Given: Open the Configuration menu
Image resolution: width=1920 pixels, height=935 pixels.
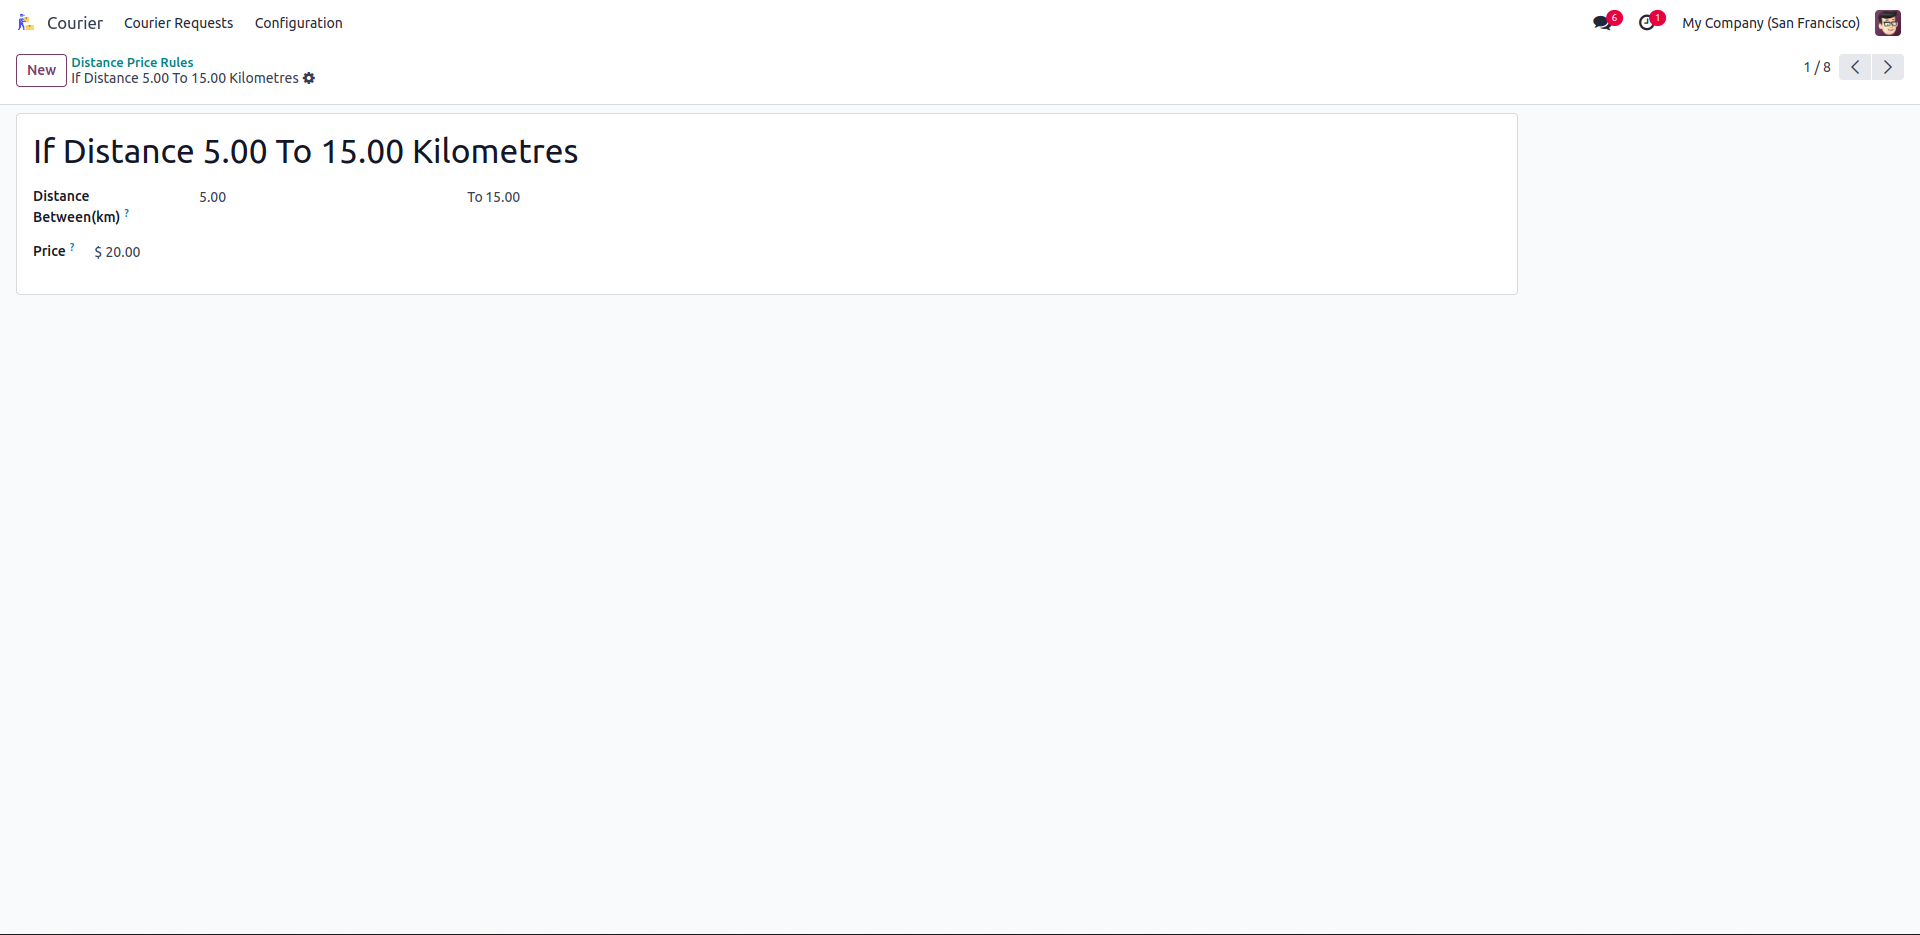Looking at the screenshot, I should (x=298, y=23).
